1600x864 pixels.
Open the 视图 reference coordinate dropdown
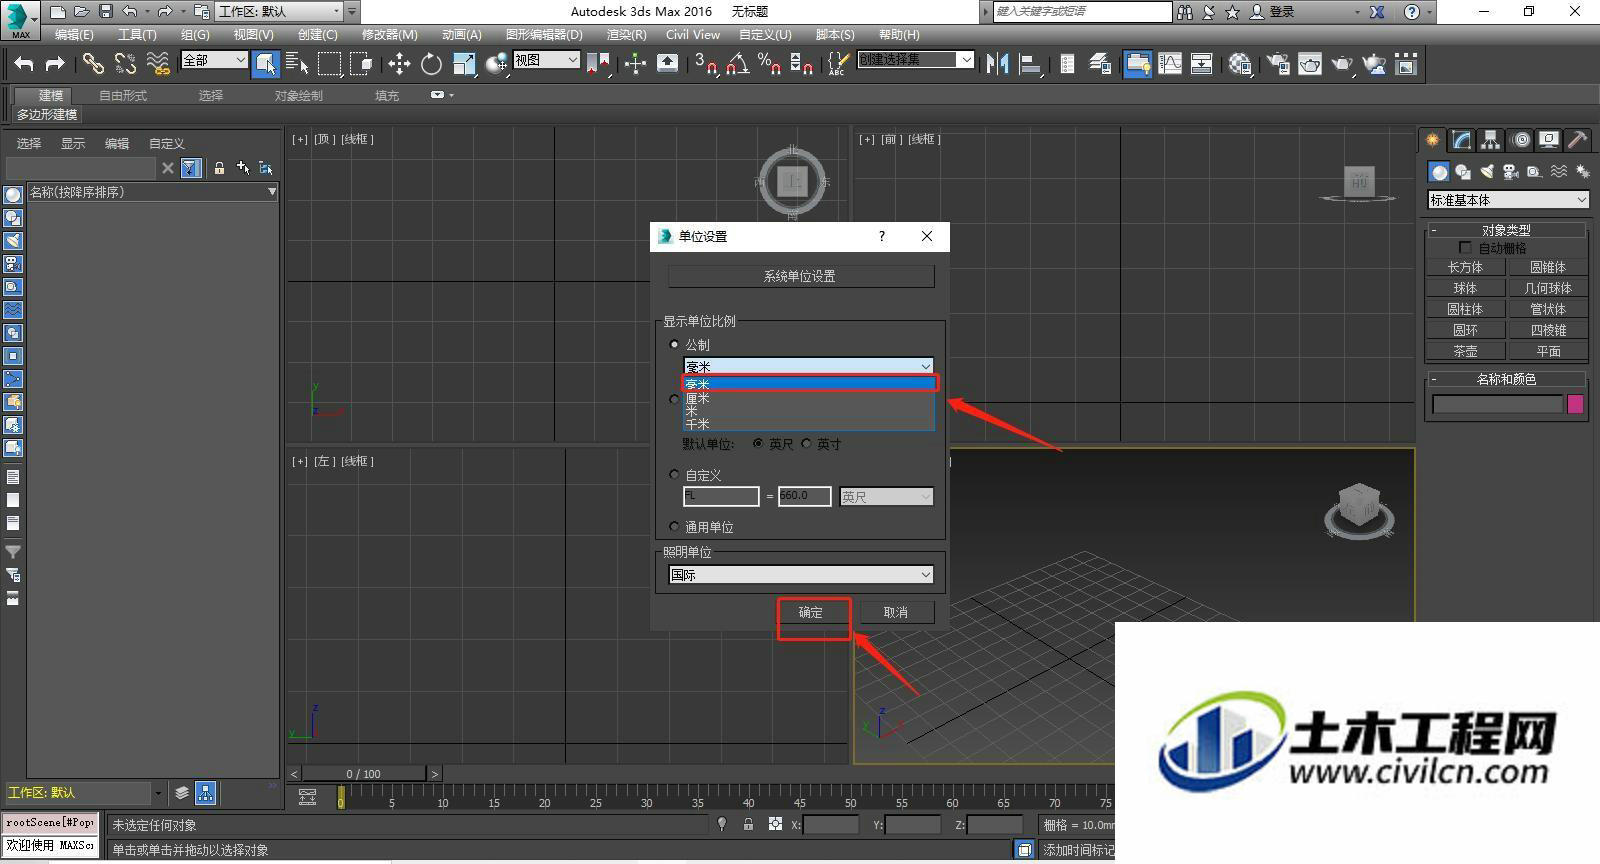(546, 60)
